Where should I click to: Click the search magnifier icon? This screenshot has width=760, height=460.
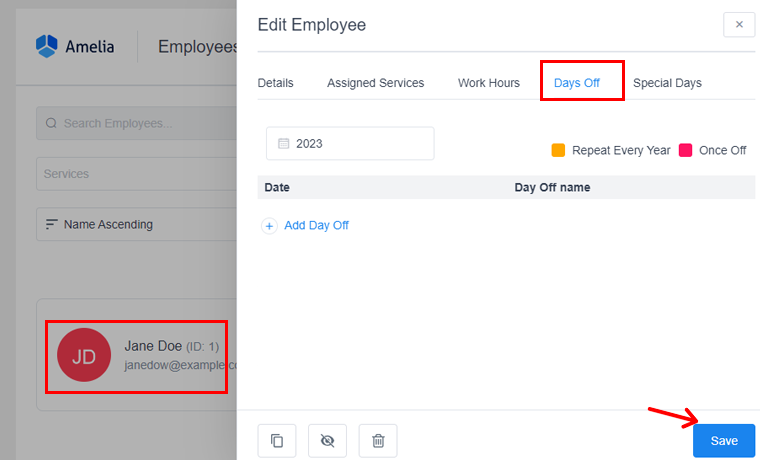(51, 123)
